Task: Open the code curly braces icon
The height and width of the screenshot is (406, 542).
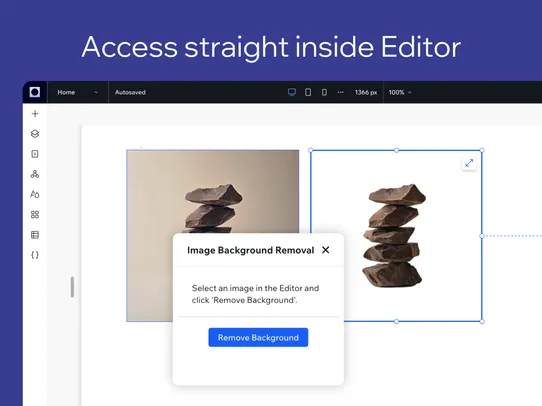Action: pos(35,255)
